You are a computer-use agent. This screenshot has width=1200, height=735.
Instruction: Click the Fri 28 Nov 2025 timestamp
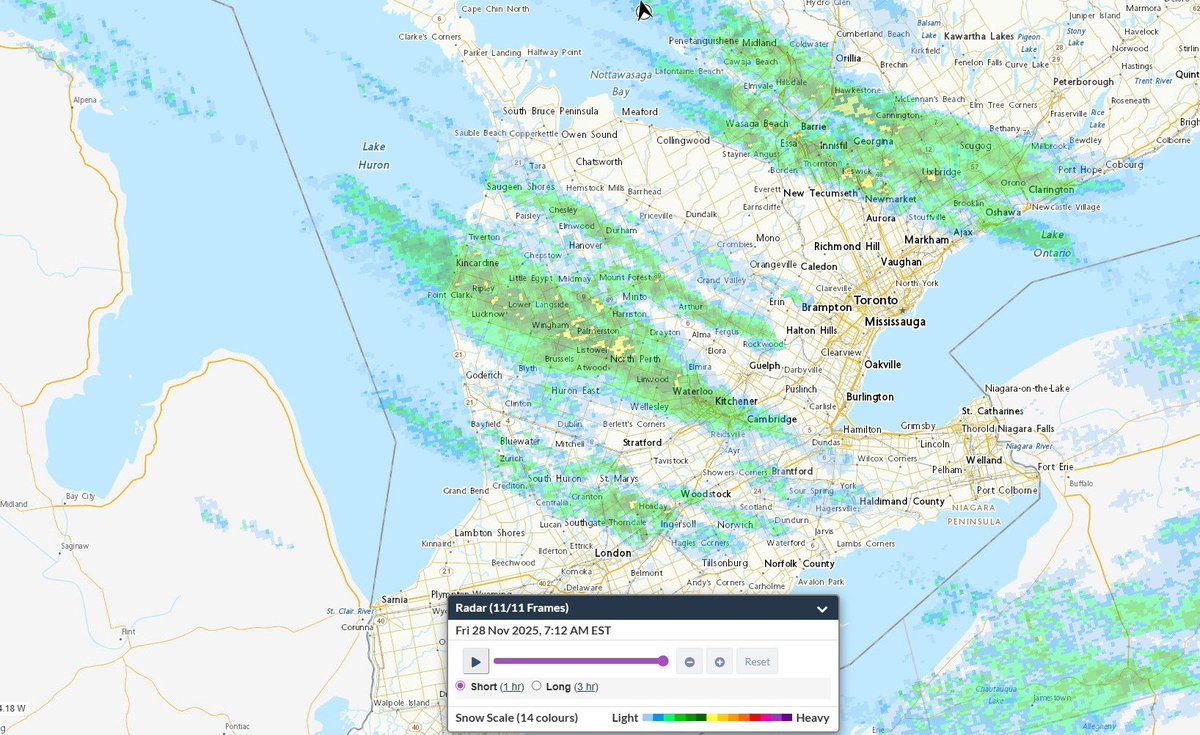point(533,630)
